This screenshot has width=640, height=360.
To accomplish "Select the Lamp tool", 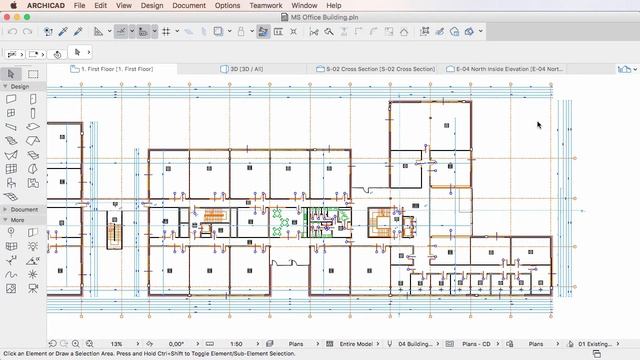I will click(x=33, y=246).
